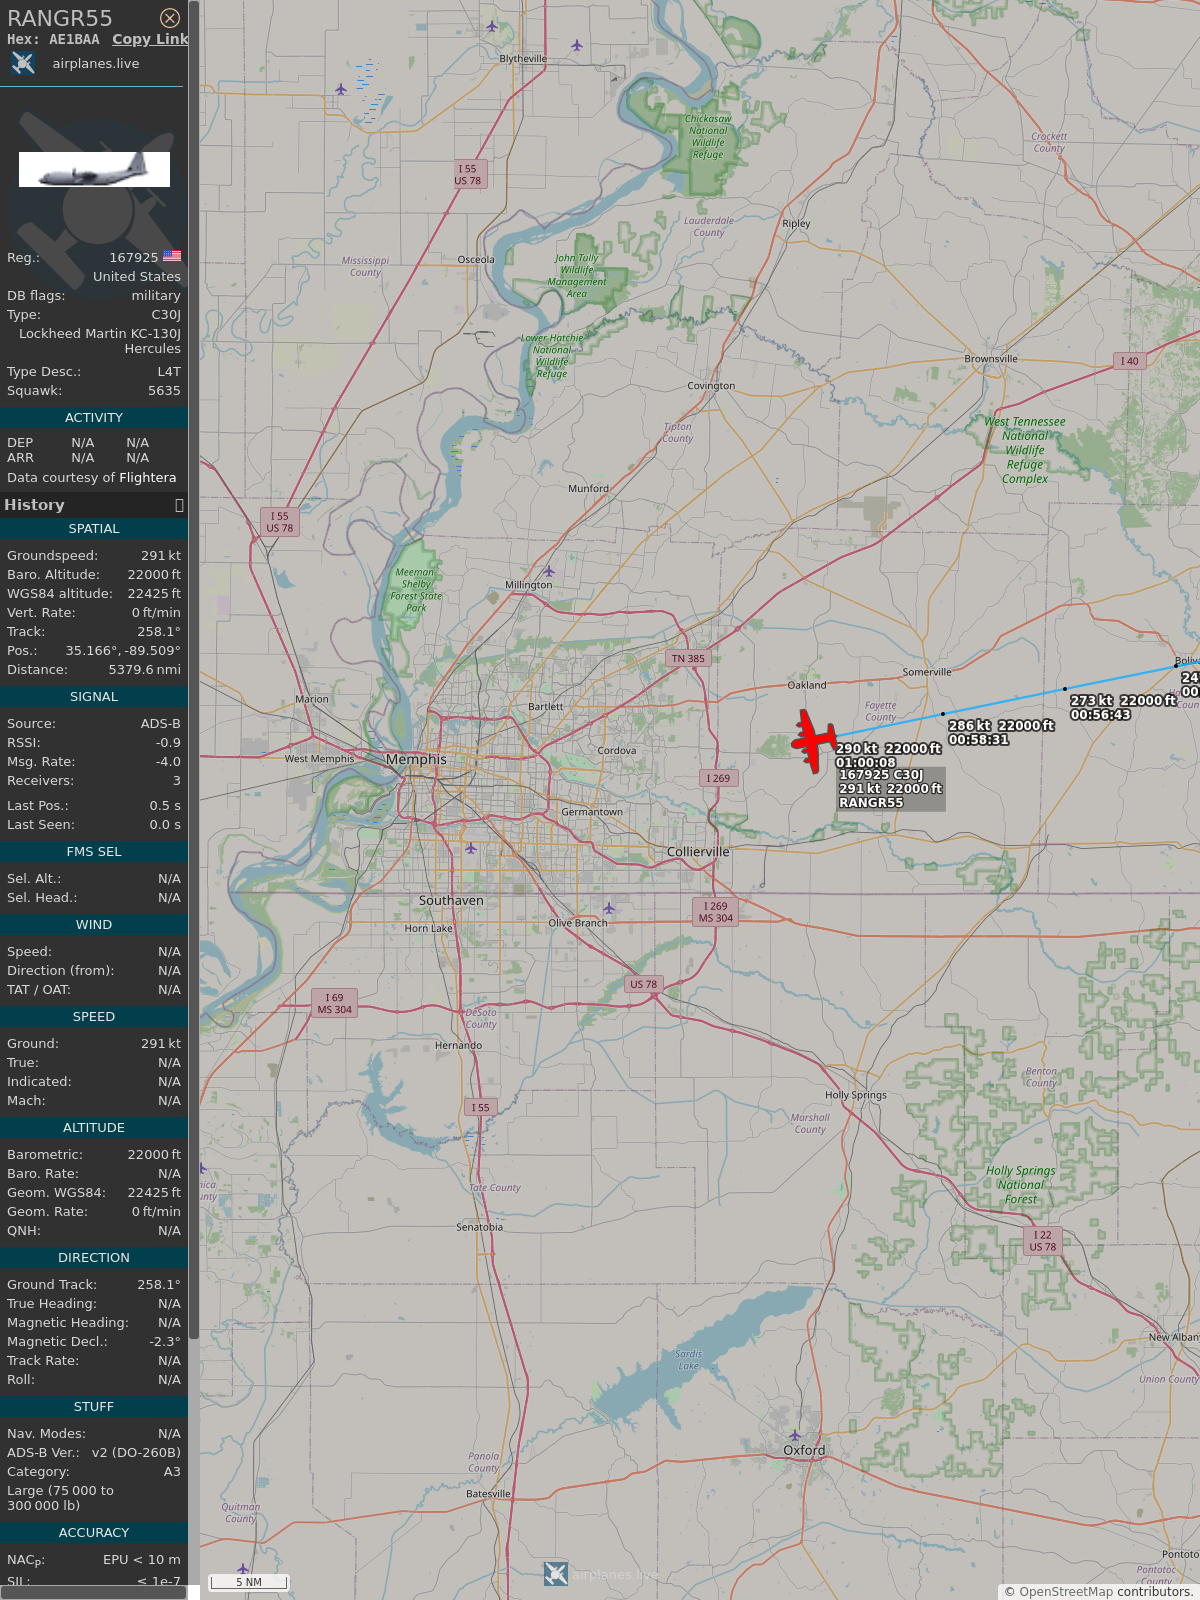Click the airport icon near Millington
Screen dimensions: 1200x1600
pos(548,572)
